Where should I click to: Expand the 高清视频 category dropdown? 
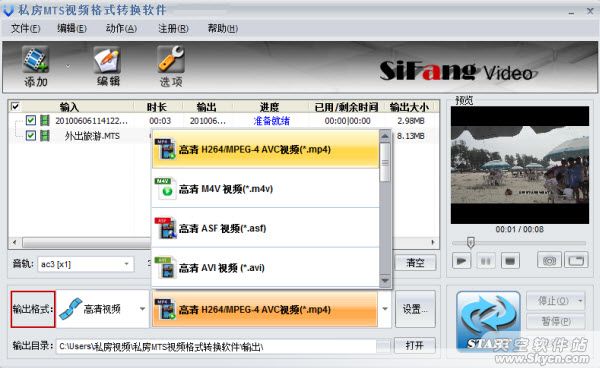(142, 309)
